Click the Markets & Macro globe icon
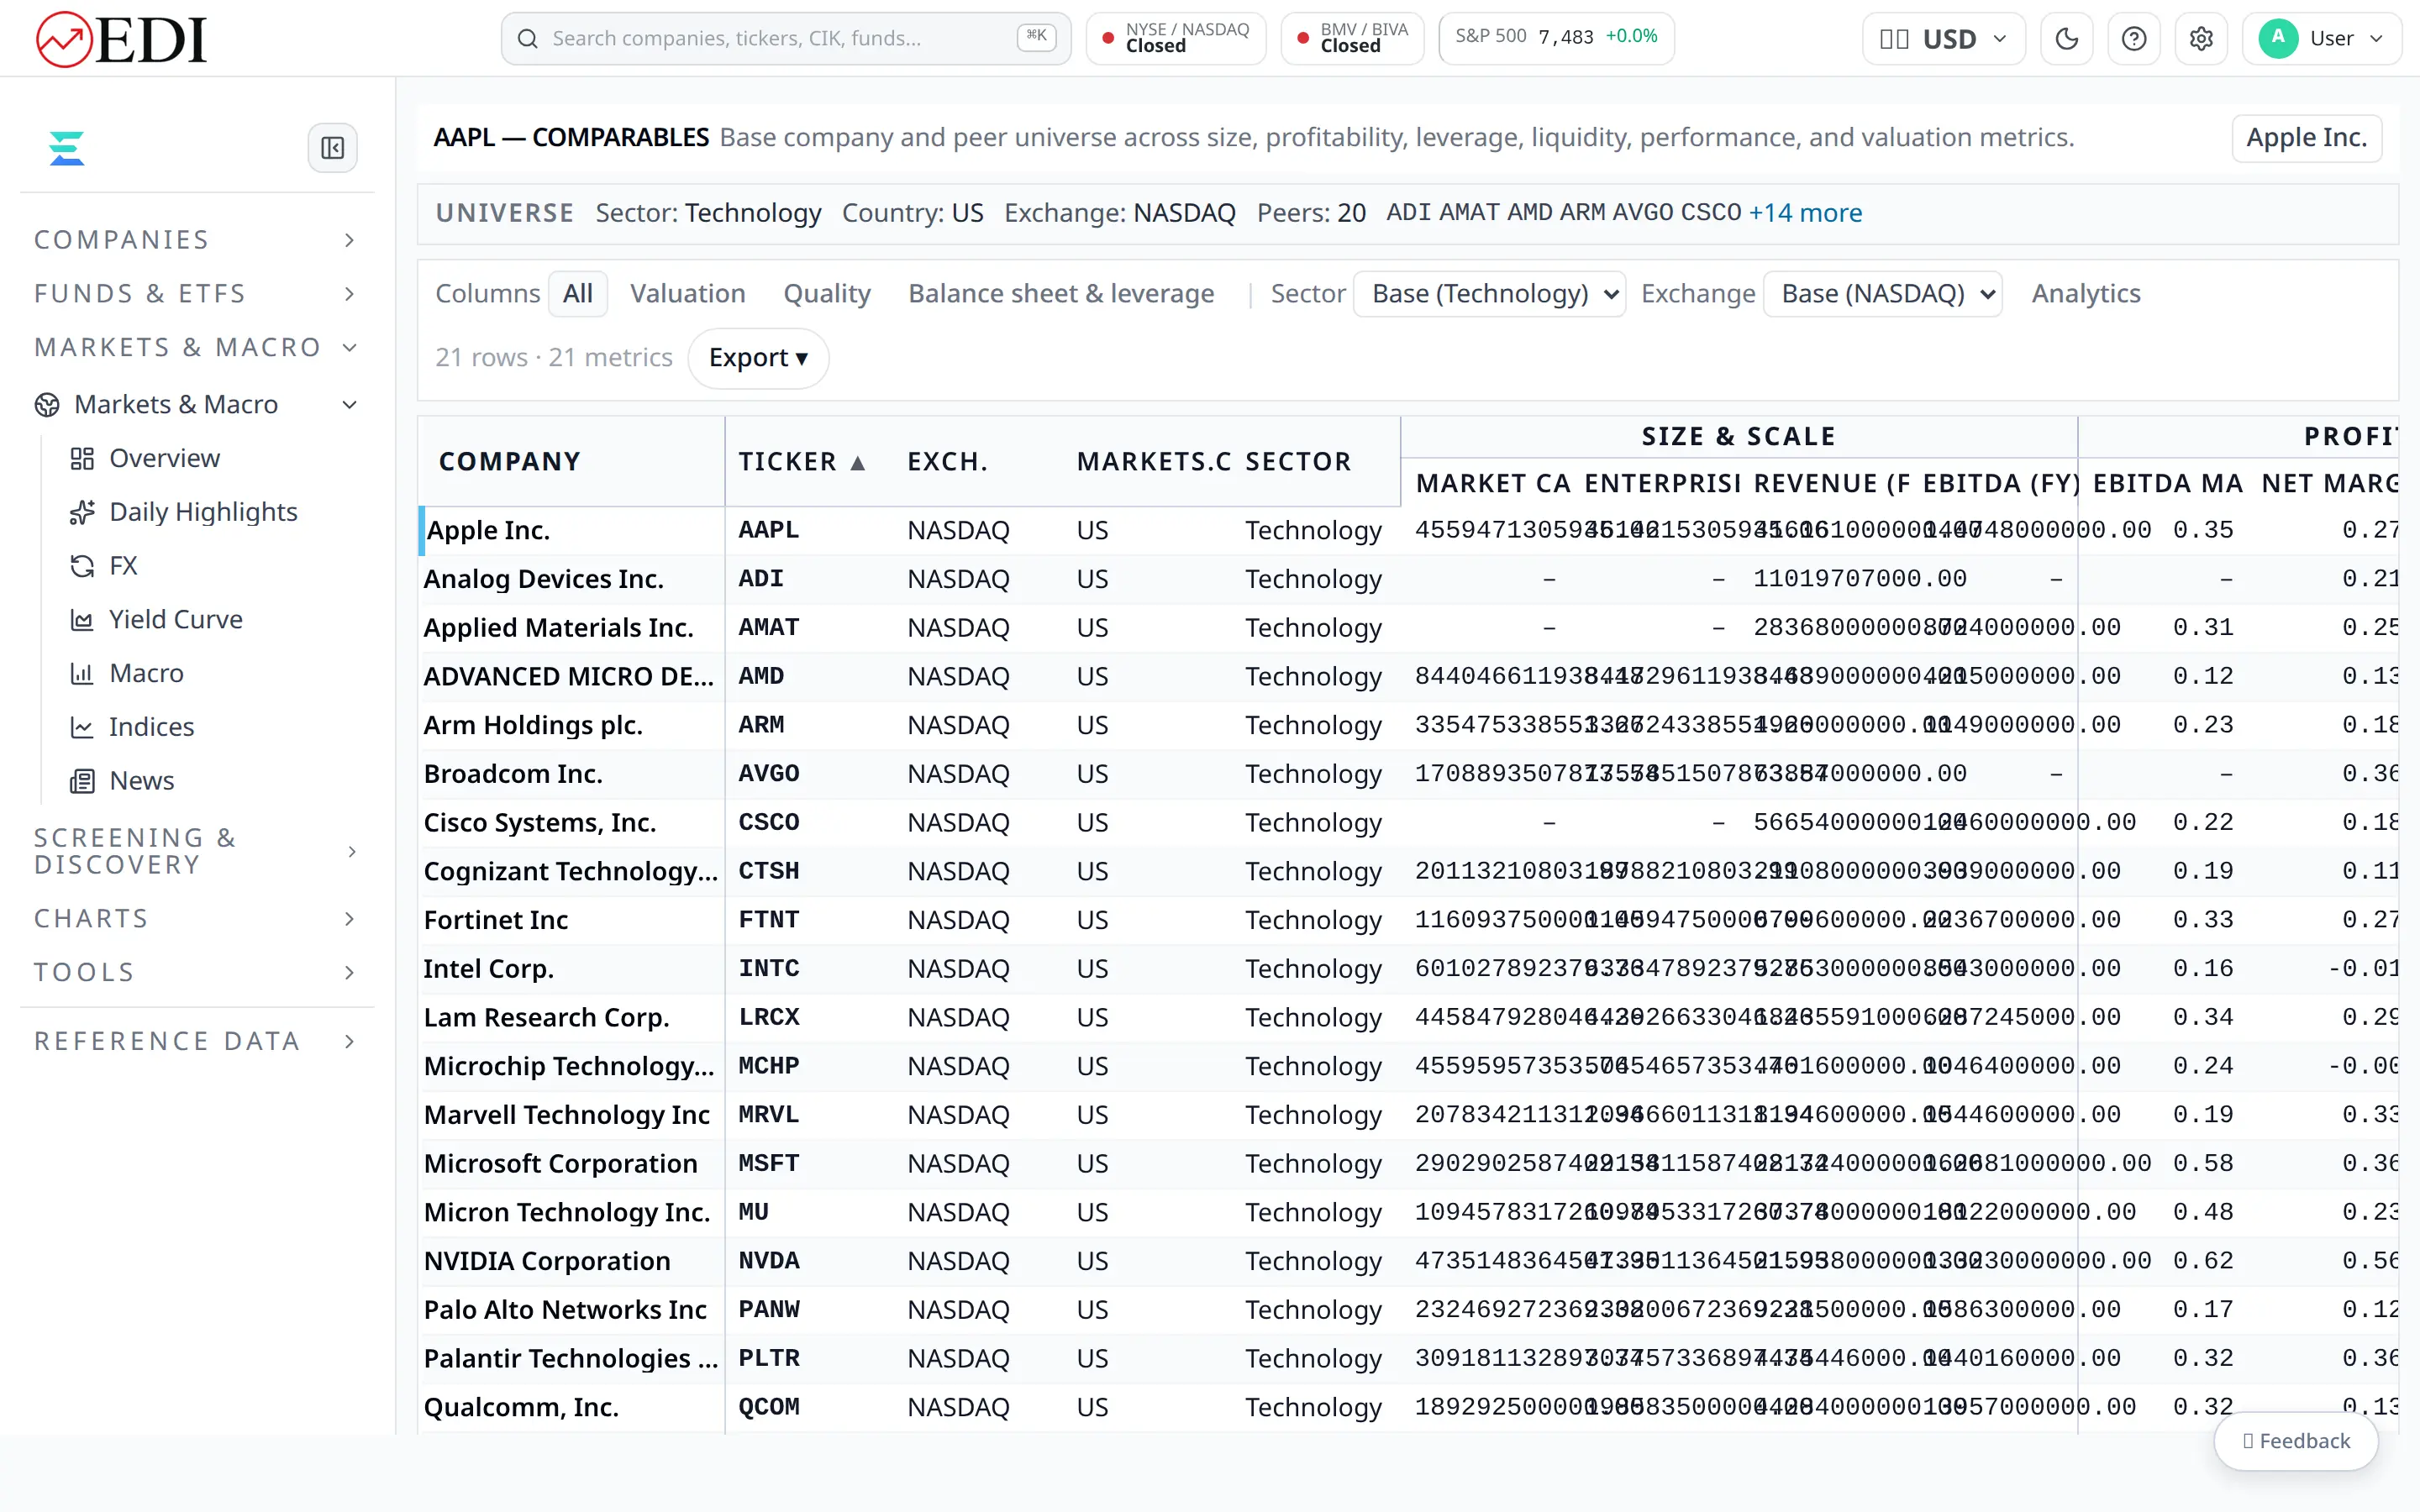2420x1512 pixels. [x=47, y=405]
